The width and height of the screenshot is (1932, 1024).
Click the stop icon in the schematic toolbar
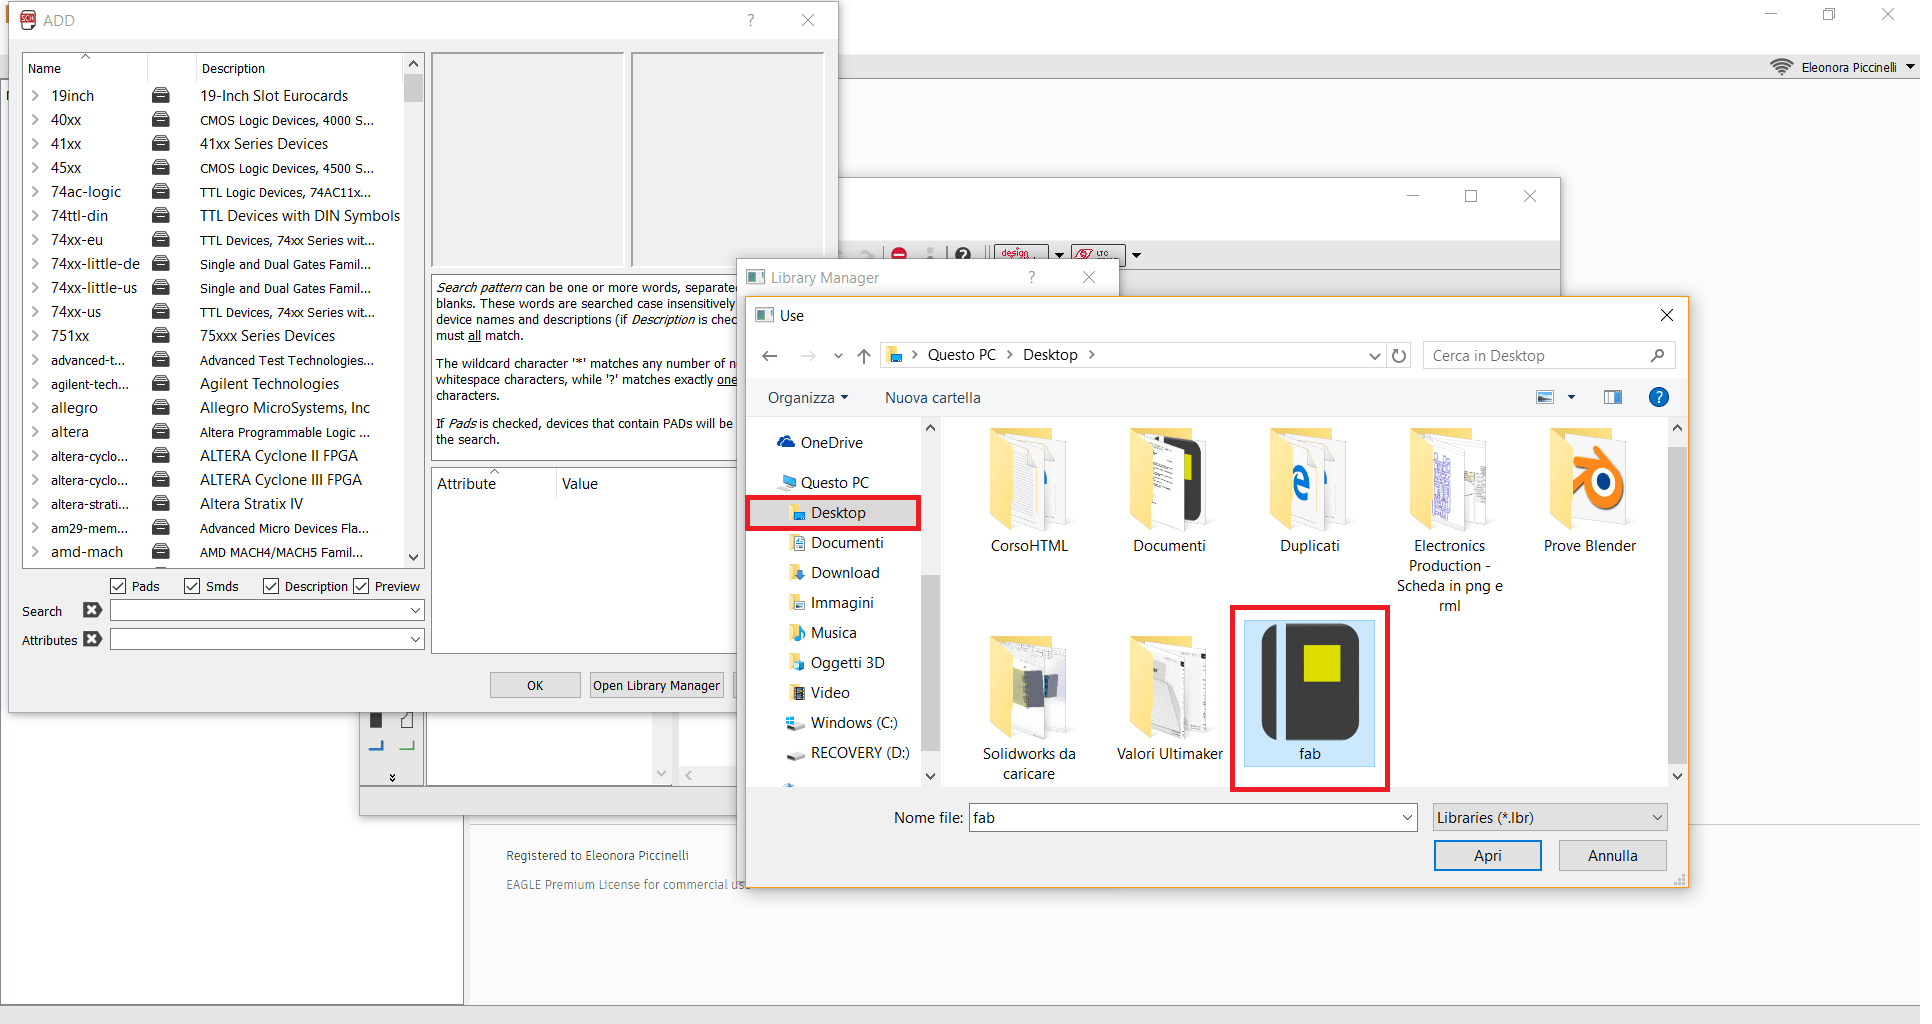[x=899, y=254]
